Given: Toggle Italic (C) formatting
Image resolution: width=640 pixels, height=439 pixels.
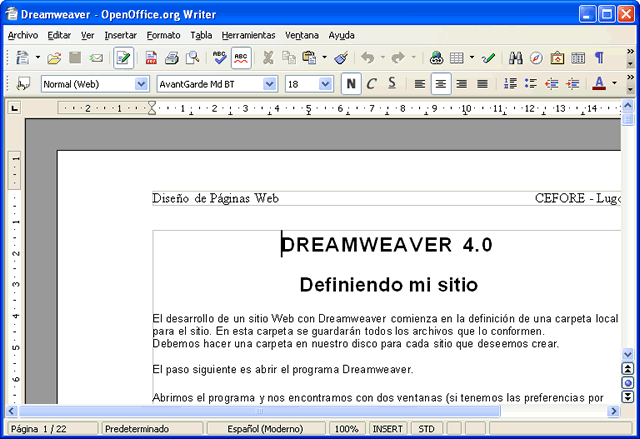Looking at the screenshot, I should point(371,84).
